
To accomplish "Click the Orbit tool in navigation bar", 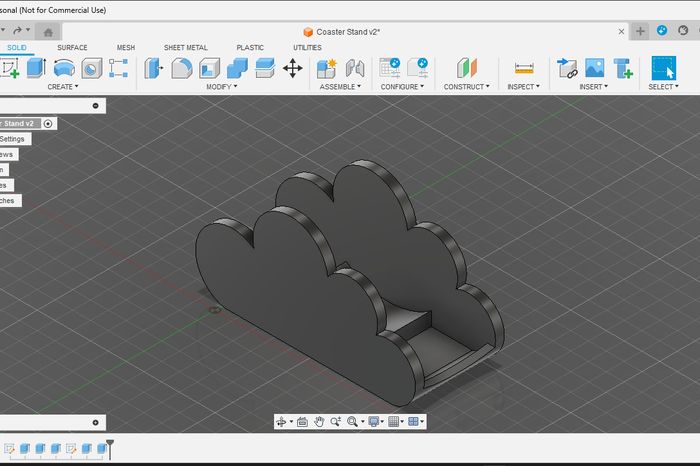I will 281,421.
